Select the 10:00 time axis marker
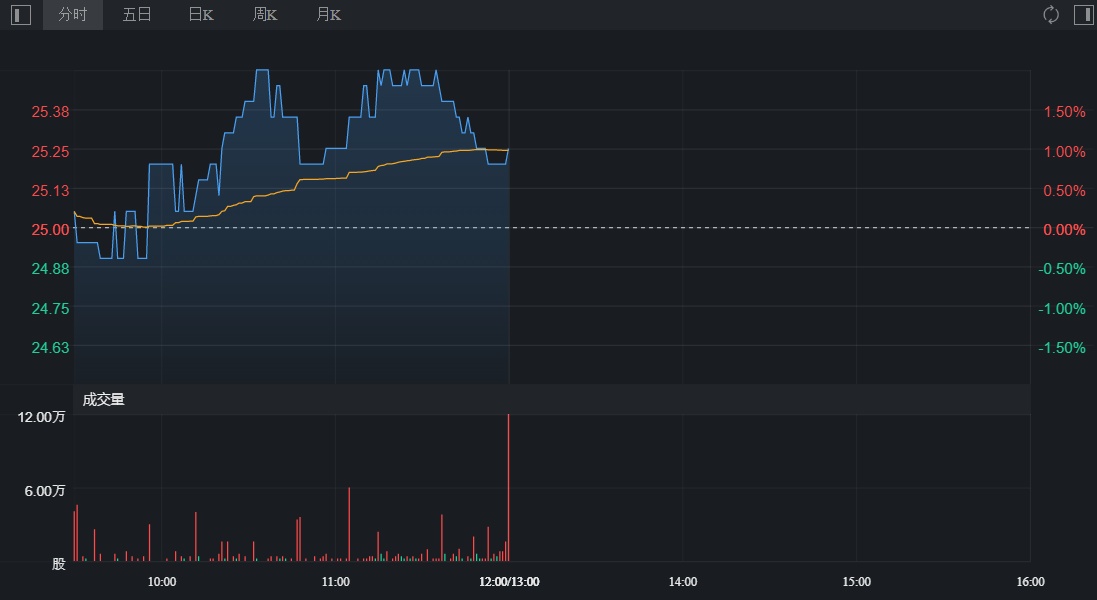This screenshot has height=600, width=1097. pyautogui.click(x=162, y=582)
